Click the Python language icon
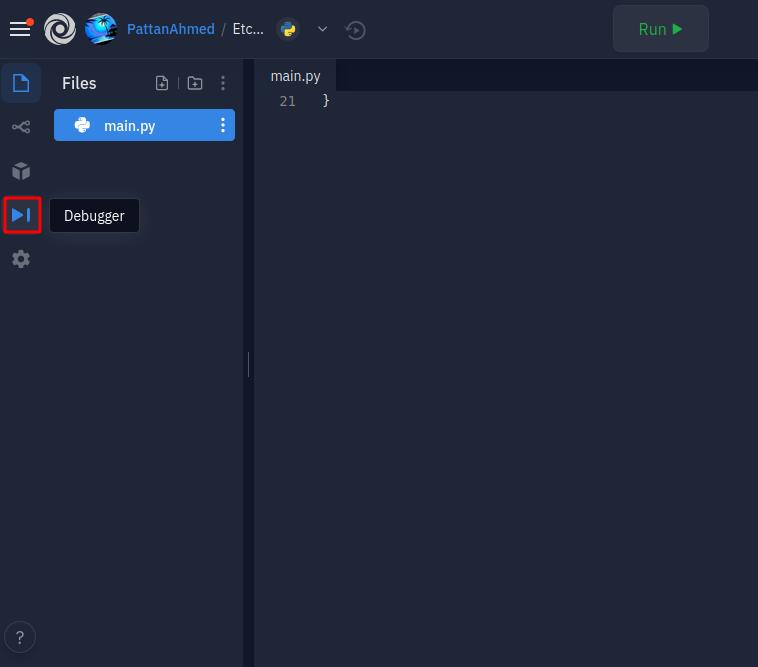Image resolution: width=758 pixels, height=667 pixels. tap(288, 29)
